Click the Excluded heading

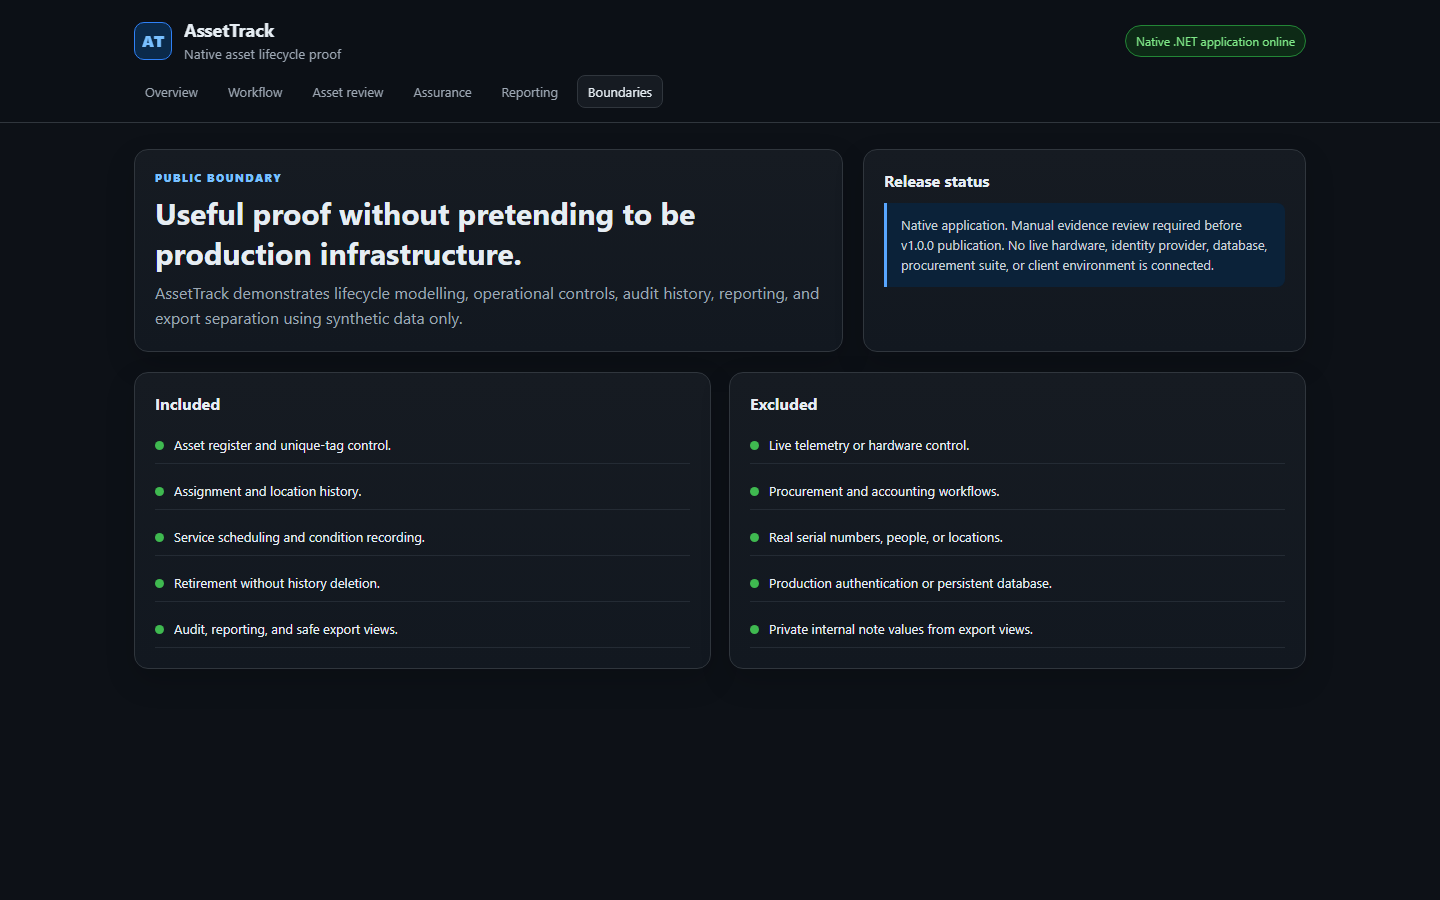[x=783, y=404]
